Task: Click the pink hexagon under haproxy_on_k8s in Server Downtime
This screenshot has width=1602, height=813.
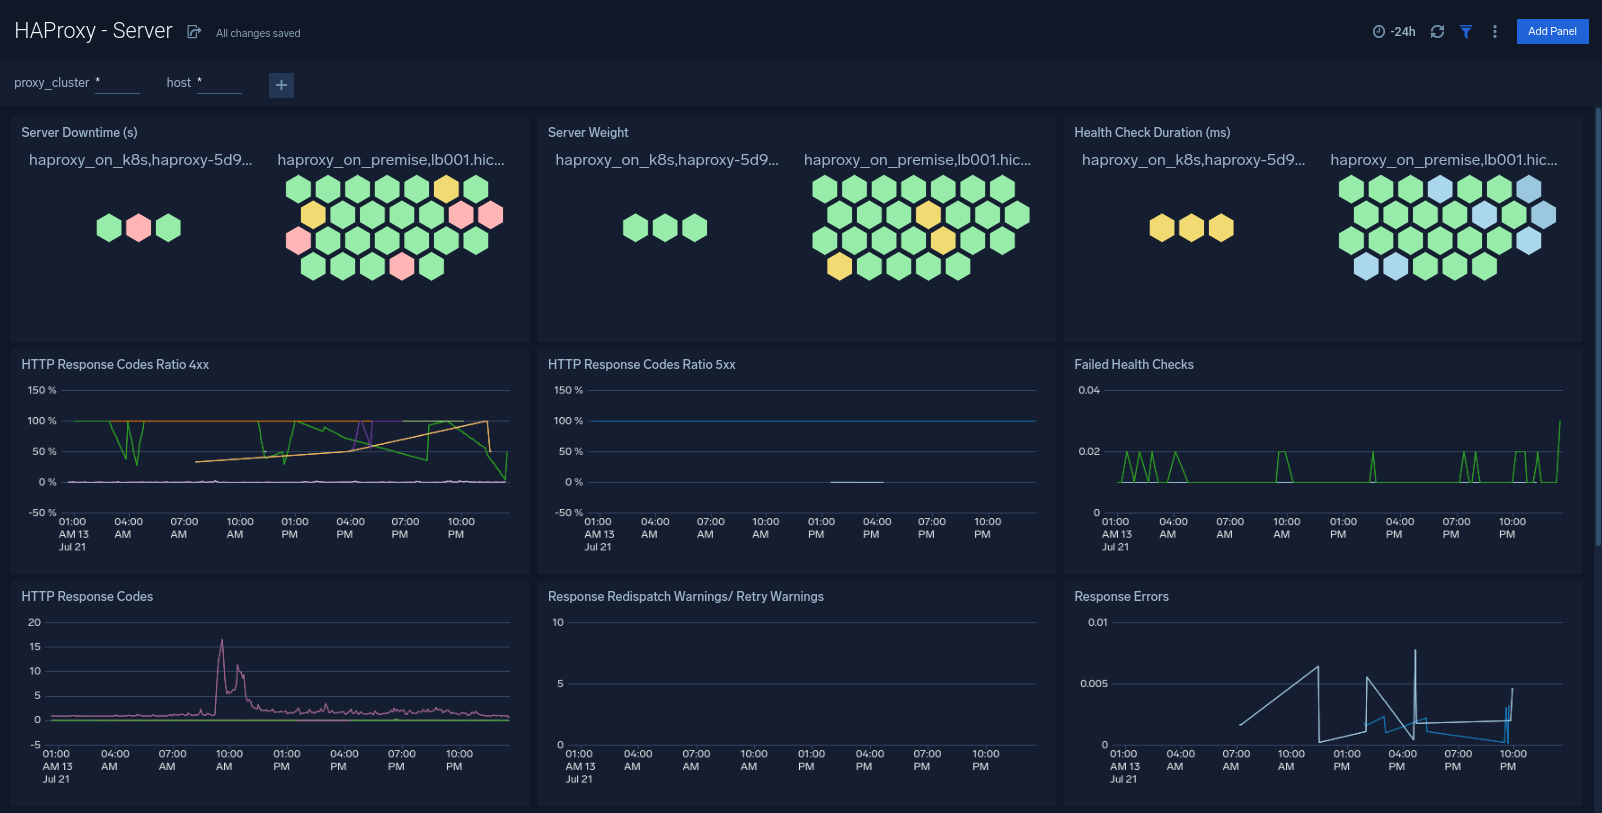Action: pos(139,228)
